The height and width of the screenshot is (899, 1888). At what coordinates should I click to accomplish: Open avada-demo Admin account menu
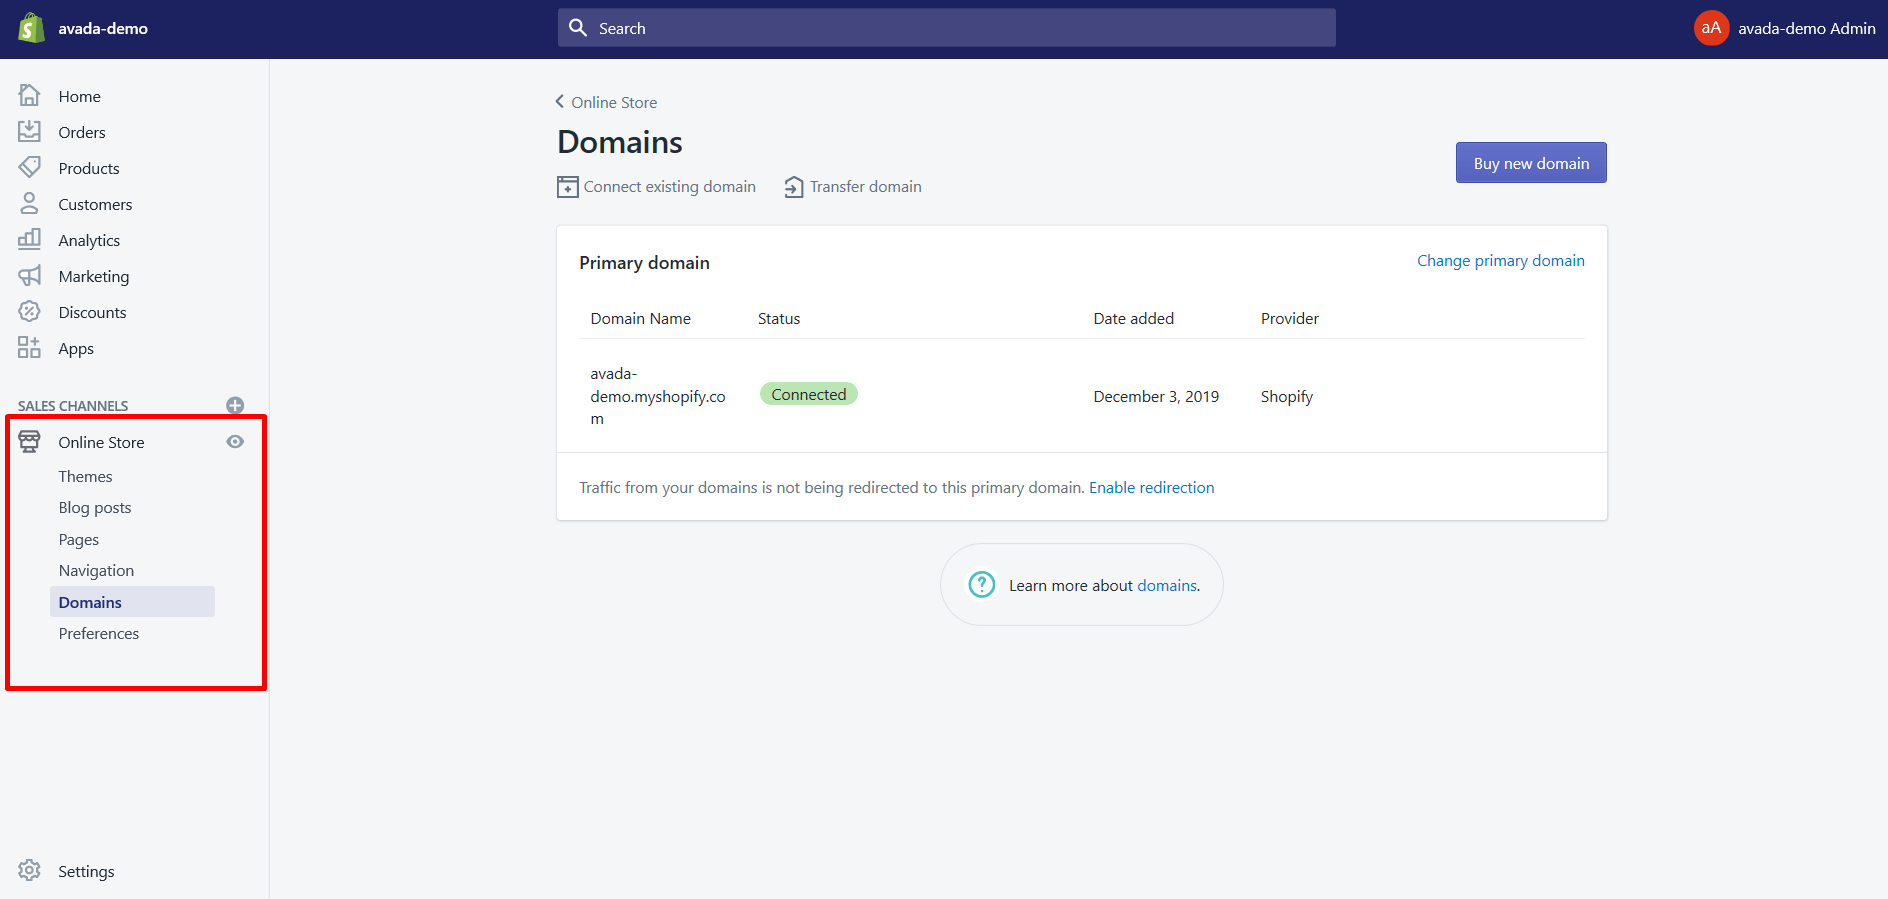point(1784,28)
